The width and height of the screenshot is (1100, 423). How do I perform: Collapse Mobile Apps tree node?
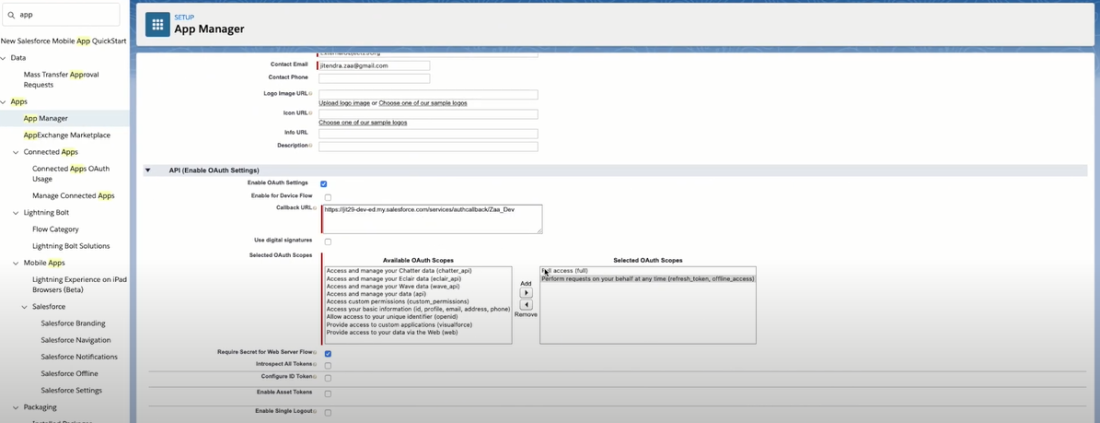[16, 263]
